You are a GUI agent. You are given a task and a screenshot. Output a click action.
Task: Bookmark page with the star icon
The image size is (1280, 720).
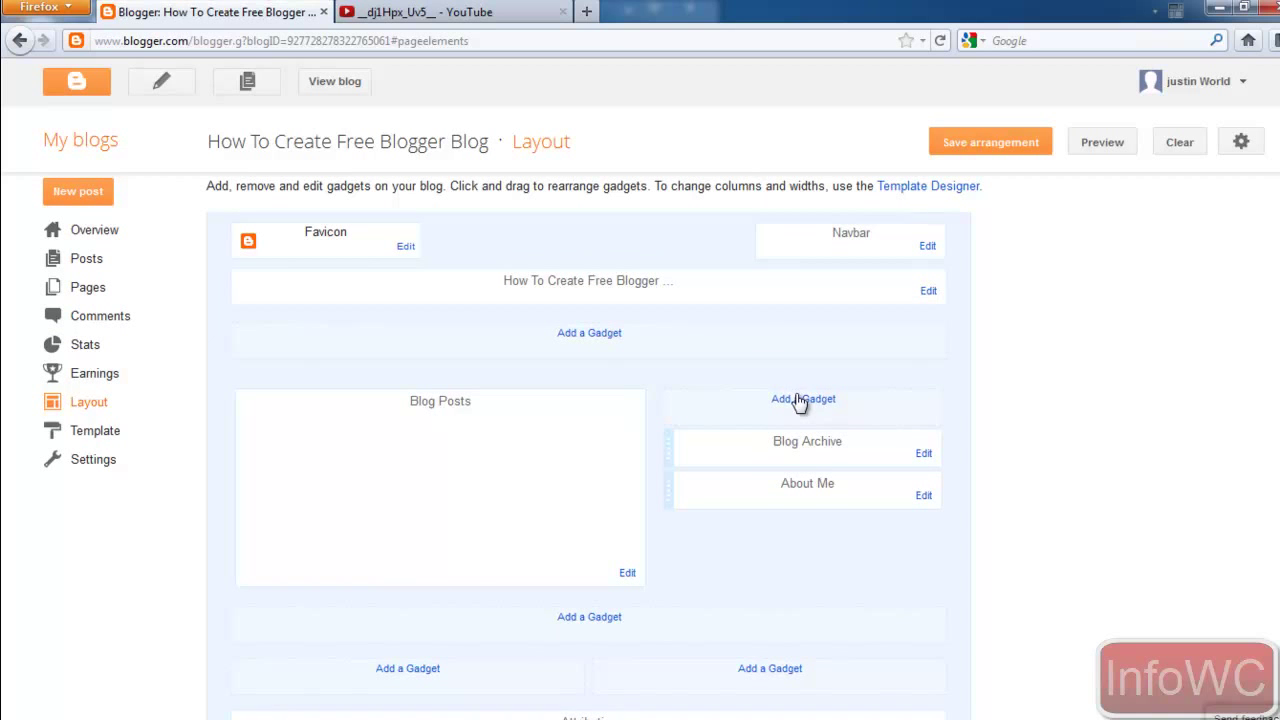[x=906, y=41]
